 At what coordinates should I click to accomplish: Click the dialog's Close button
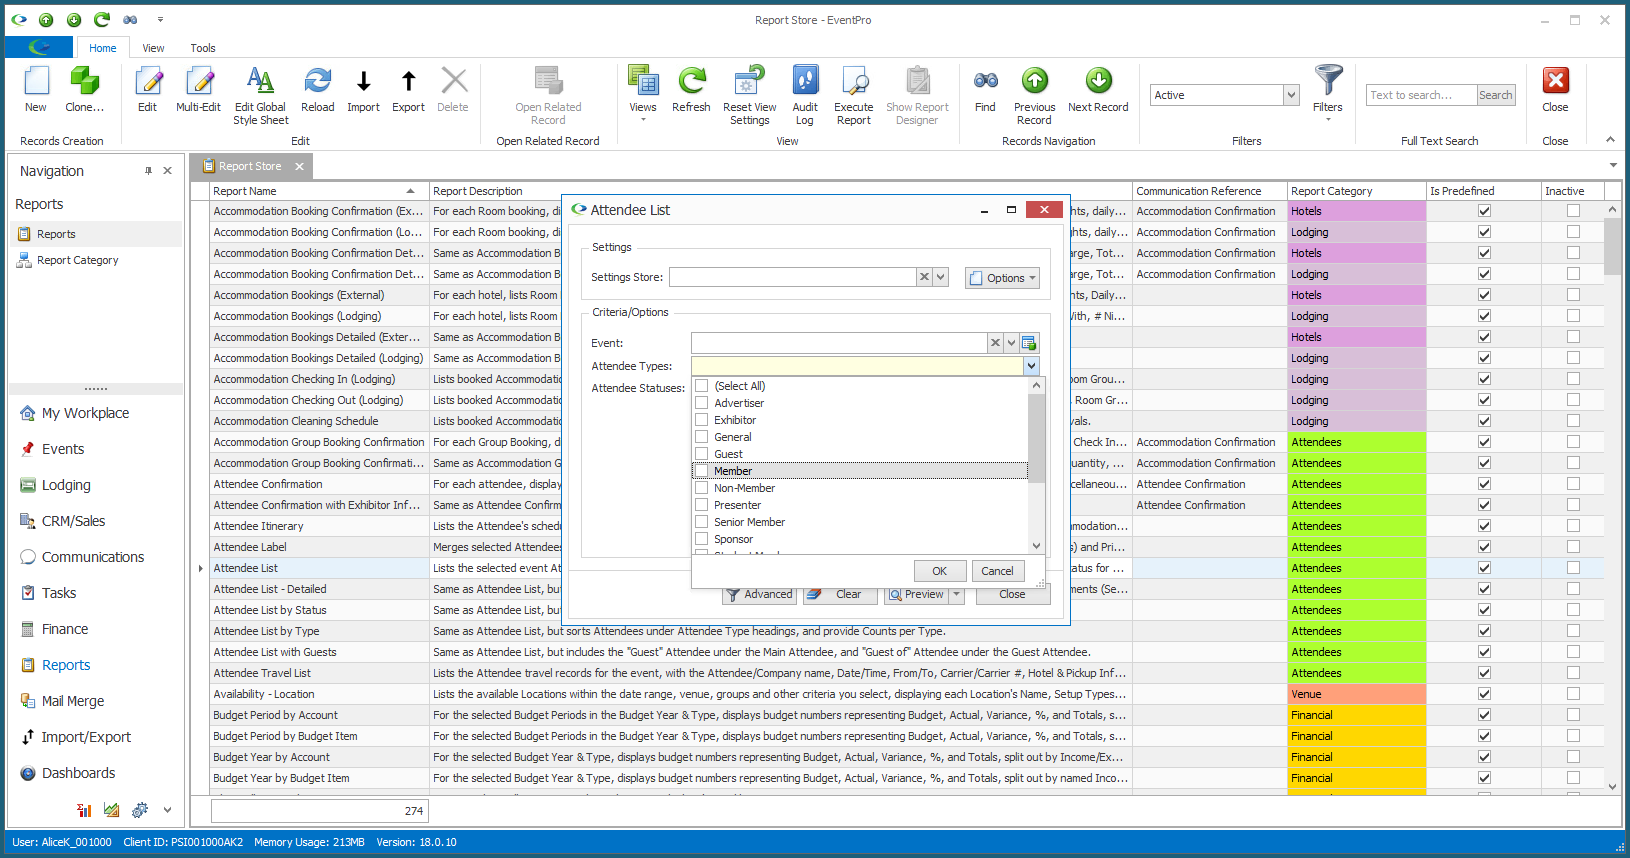(x=1012, y=594)
